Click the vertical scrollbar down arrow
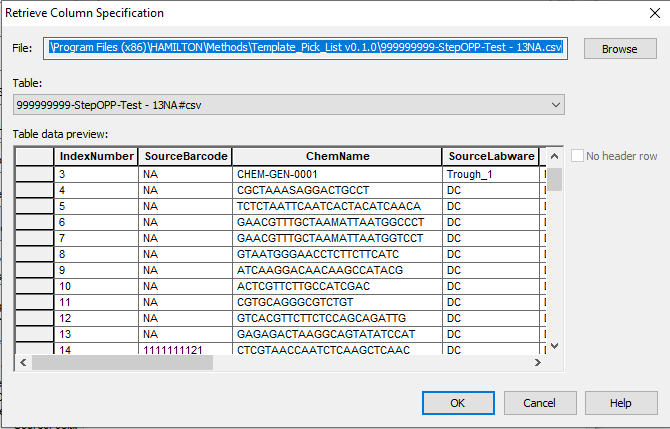Viewport: 670px width, 429px height. [555, 346]
